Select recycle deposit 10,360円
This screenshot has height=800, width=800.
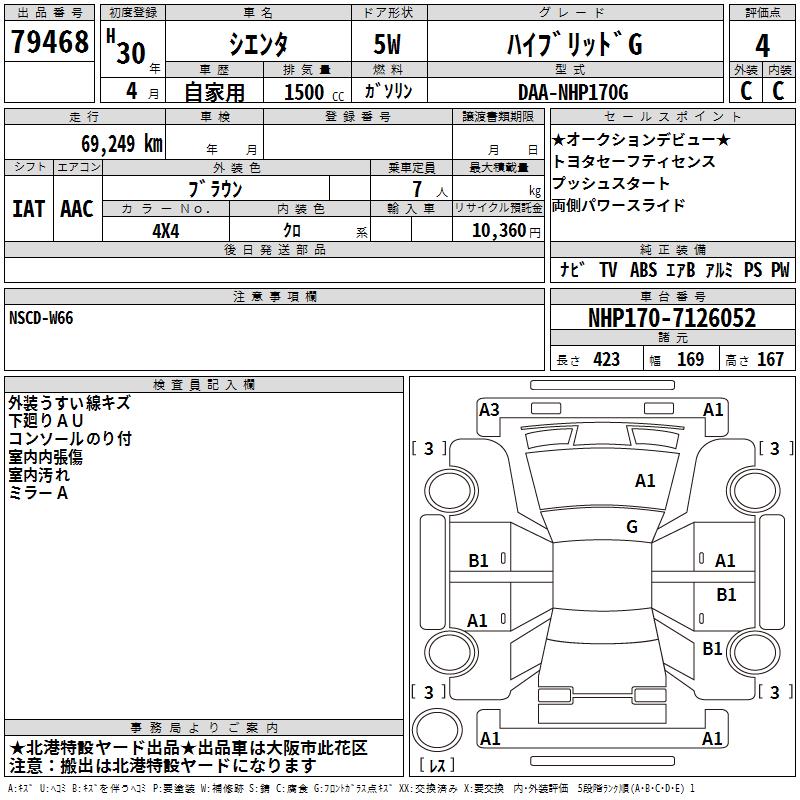pos(506,231)
